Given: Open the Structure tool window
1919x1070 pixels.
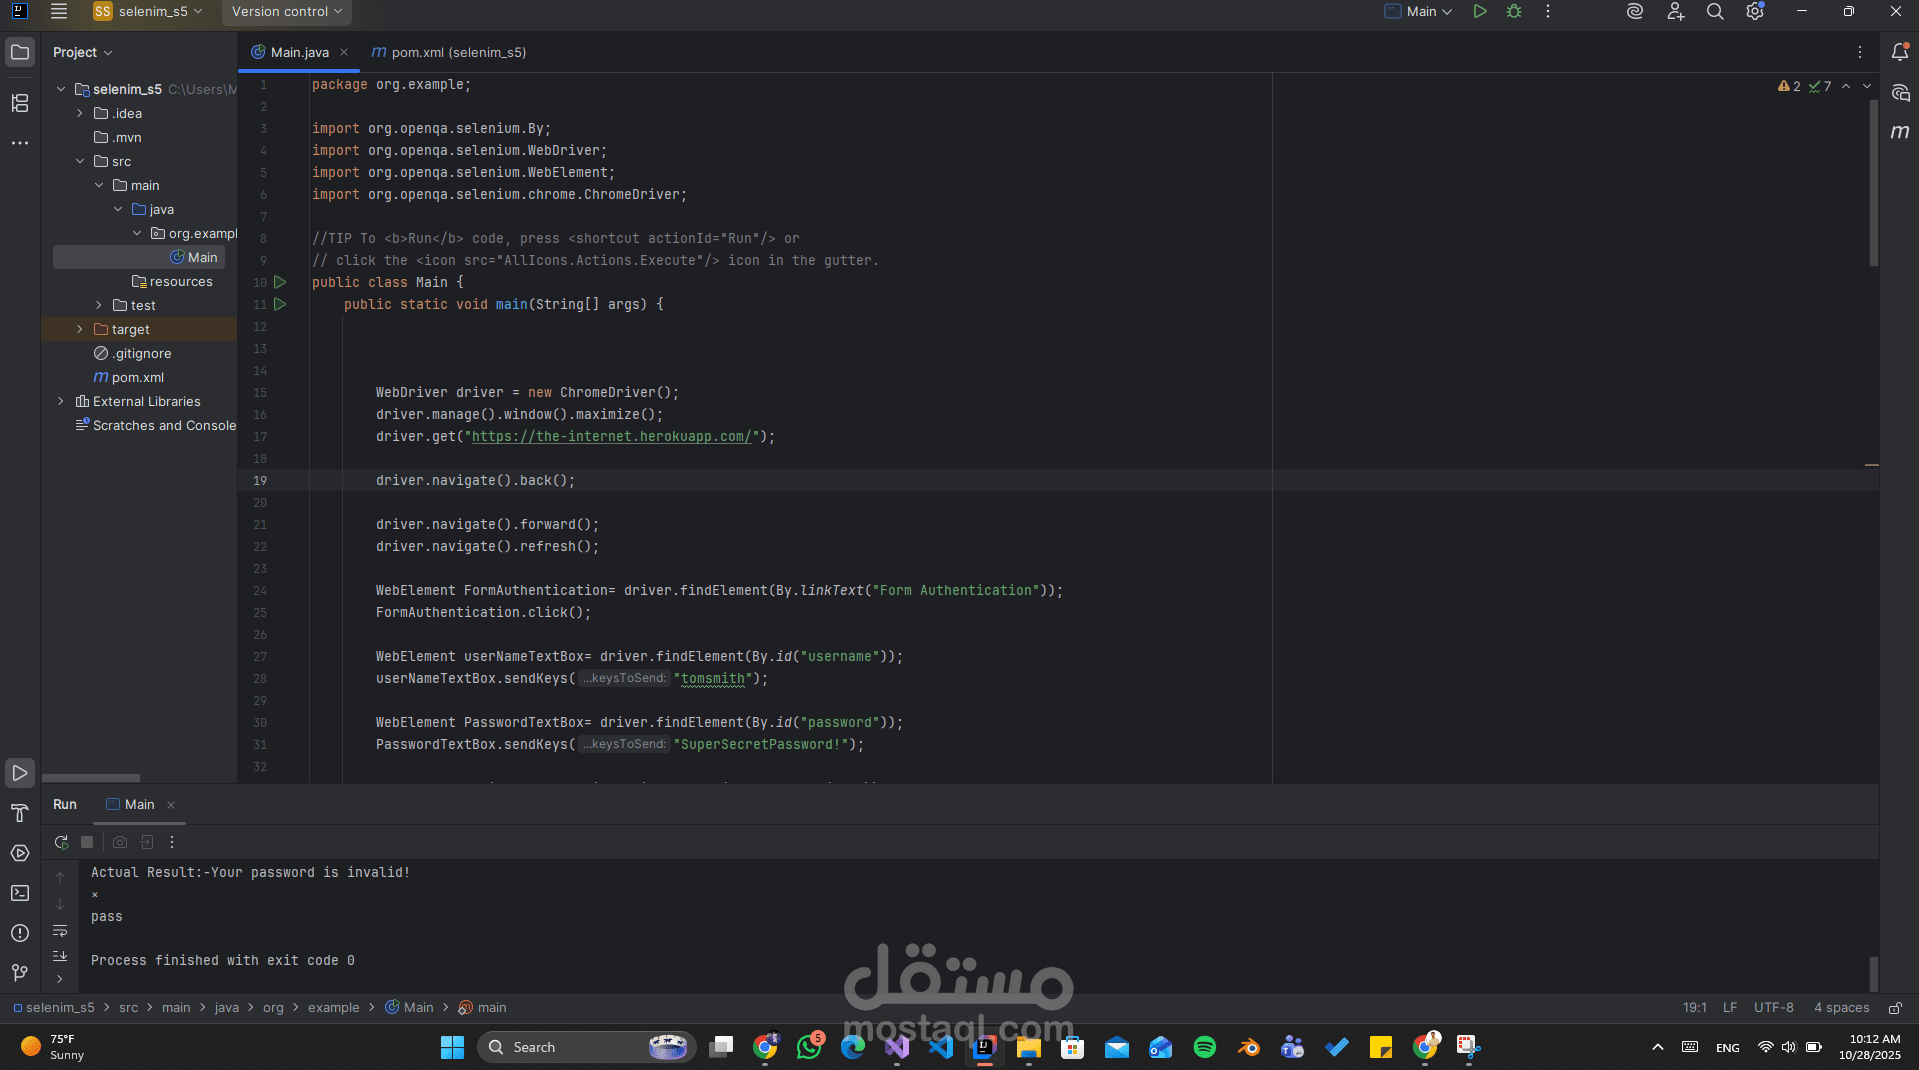Looking at the screenshot, I should (x=20, y=103).
